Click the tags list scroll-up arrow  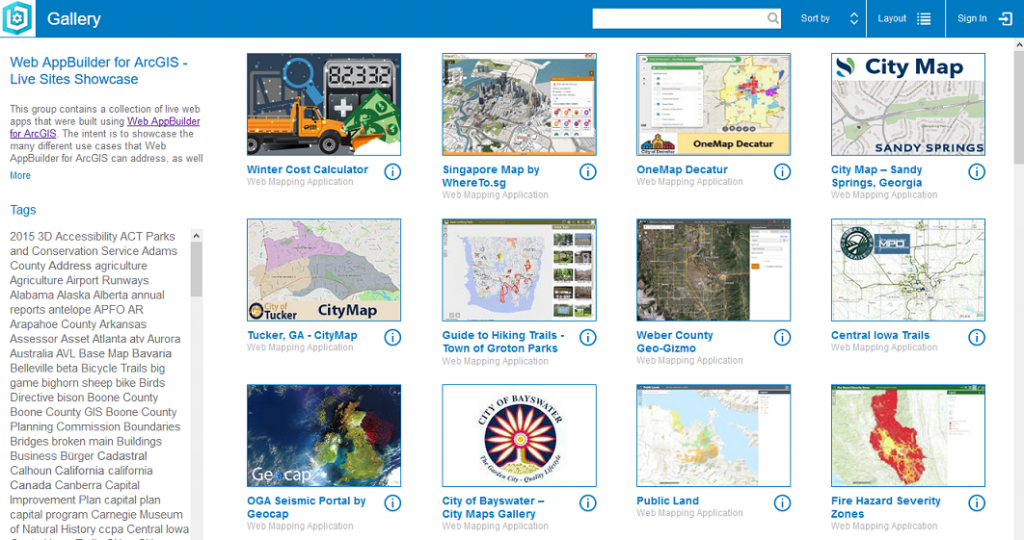196,235
